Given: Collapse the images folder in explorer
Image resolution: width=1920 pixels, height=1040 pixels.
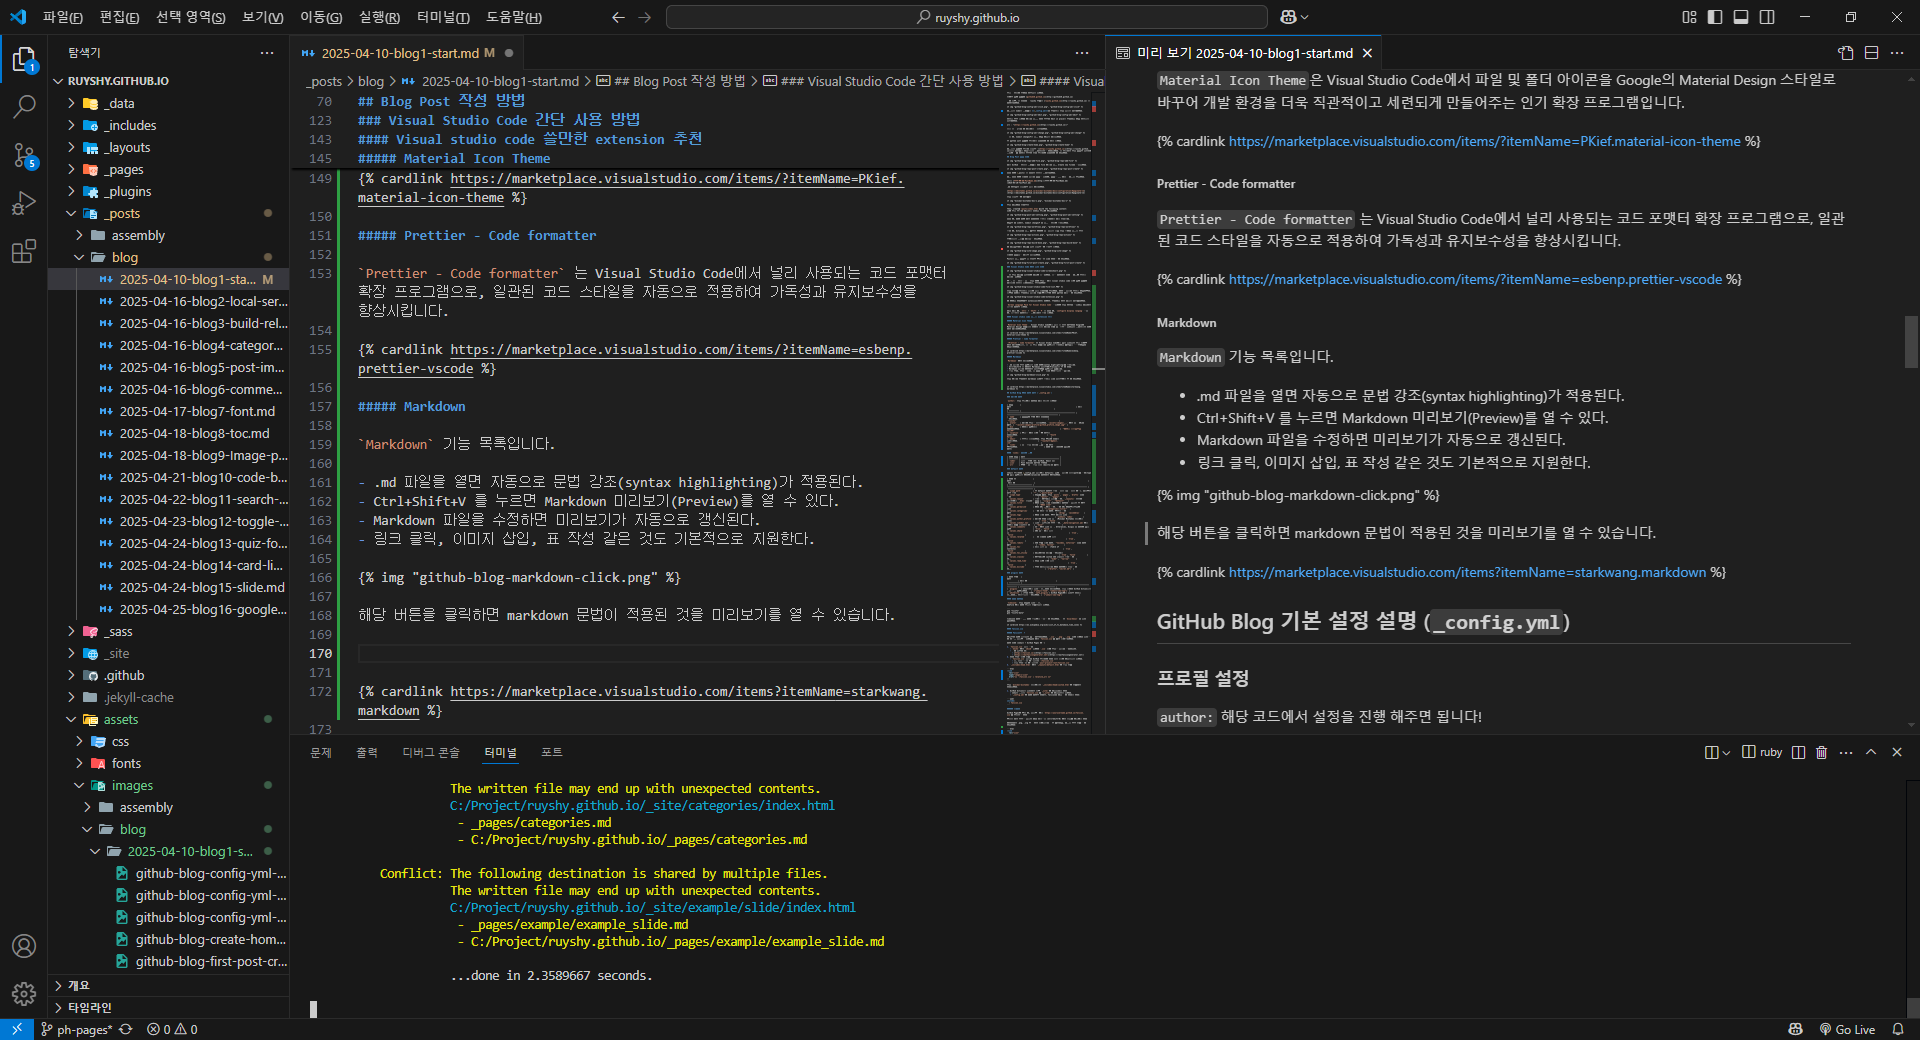Looking at the screenshot, I should (x=131, y=785).
